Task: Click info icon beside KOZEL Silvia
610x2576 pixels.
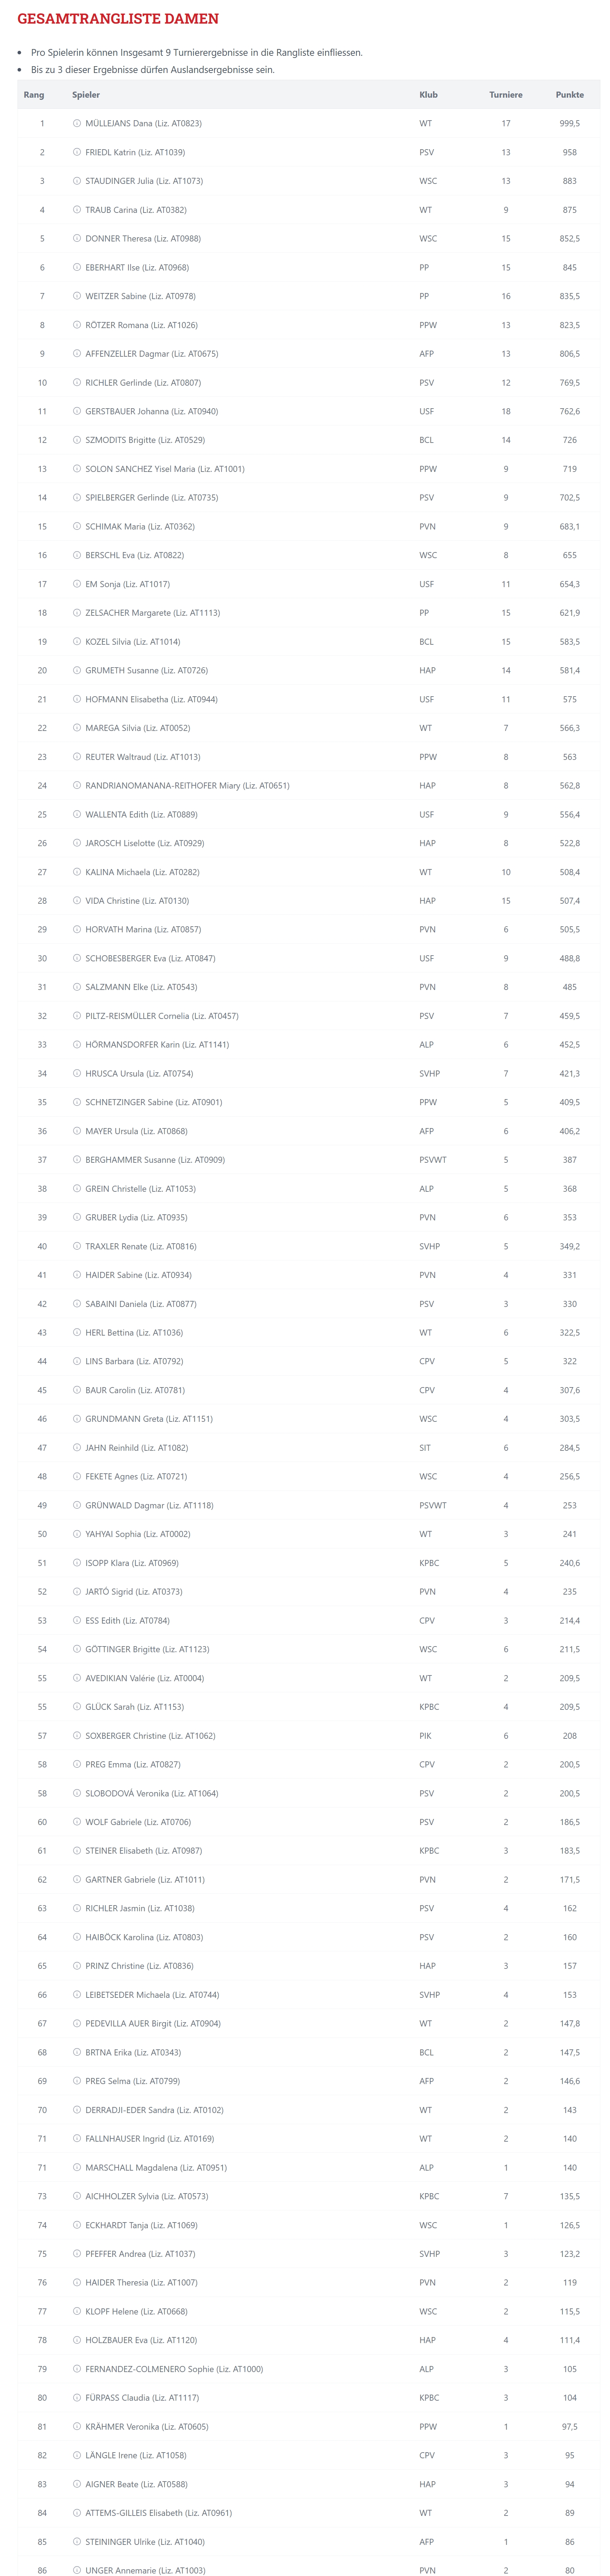Action: click(77, 642)
